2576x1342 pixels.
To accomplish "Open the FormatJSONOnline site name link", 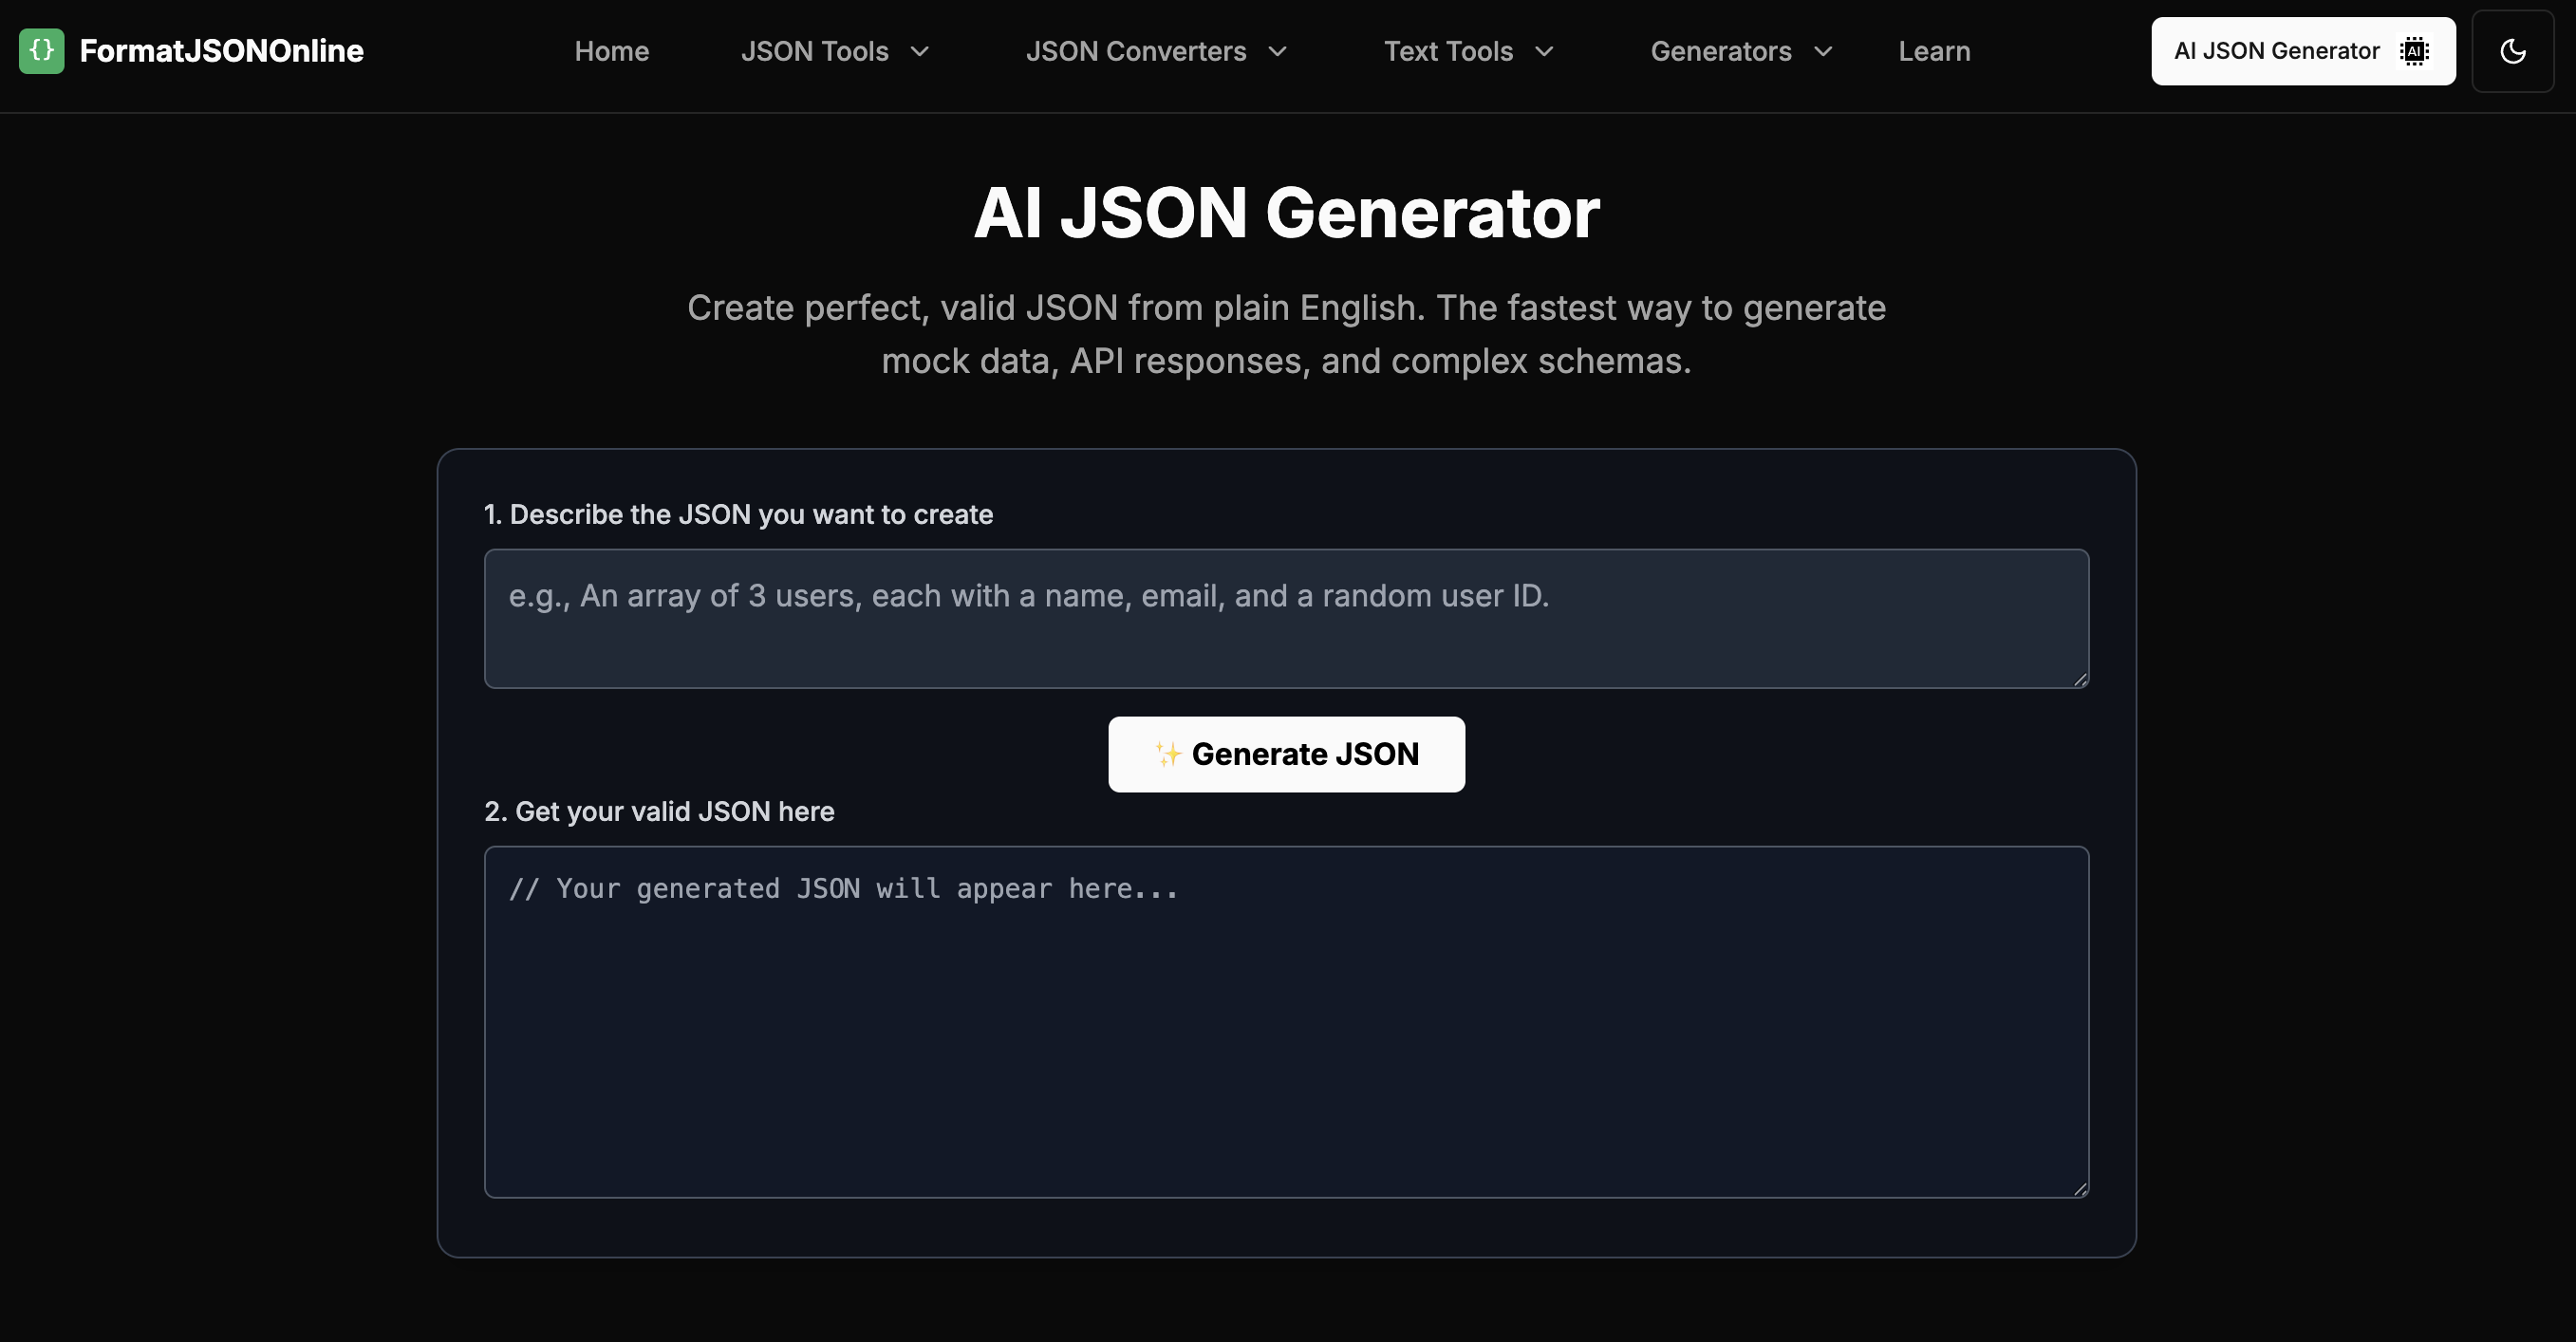I will pos(221,51).
